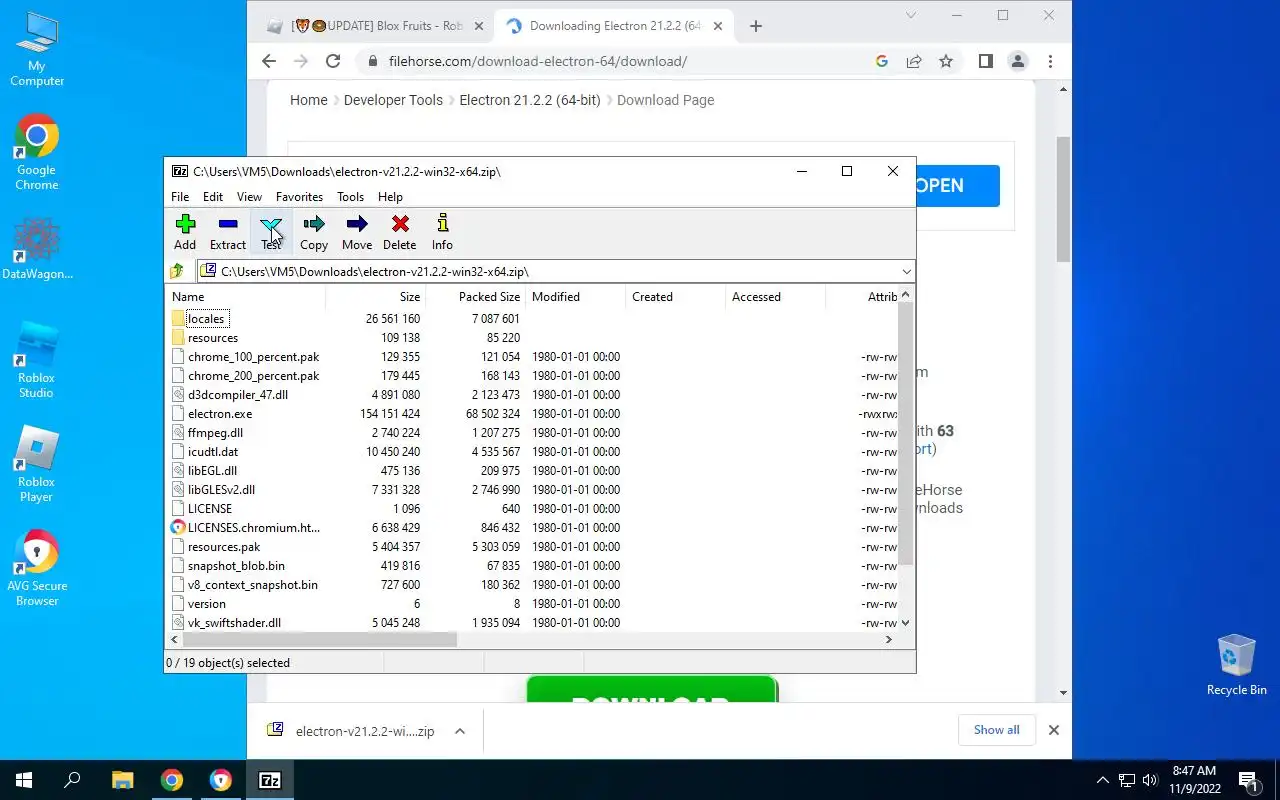Click the share page icon in Chrome
The height and width of the screenshot is (800, 1280).
(x=914, y=61)
